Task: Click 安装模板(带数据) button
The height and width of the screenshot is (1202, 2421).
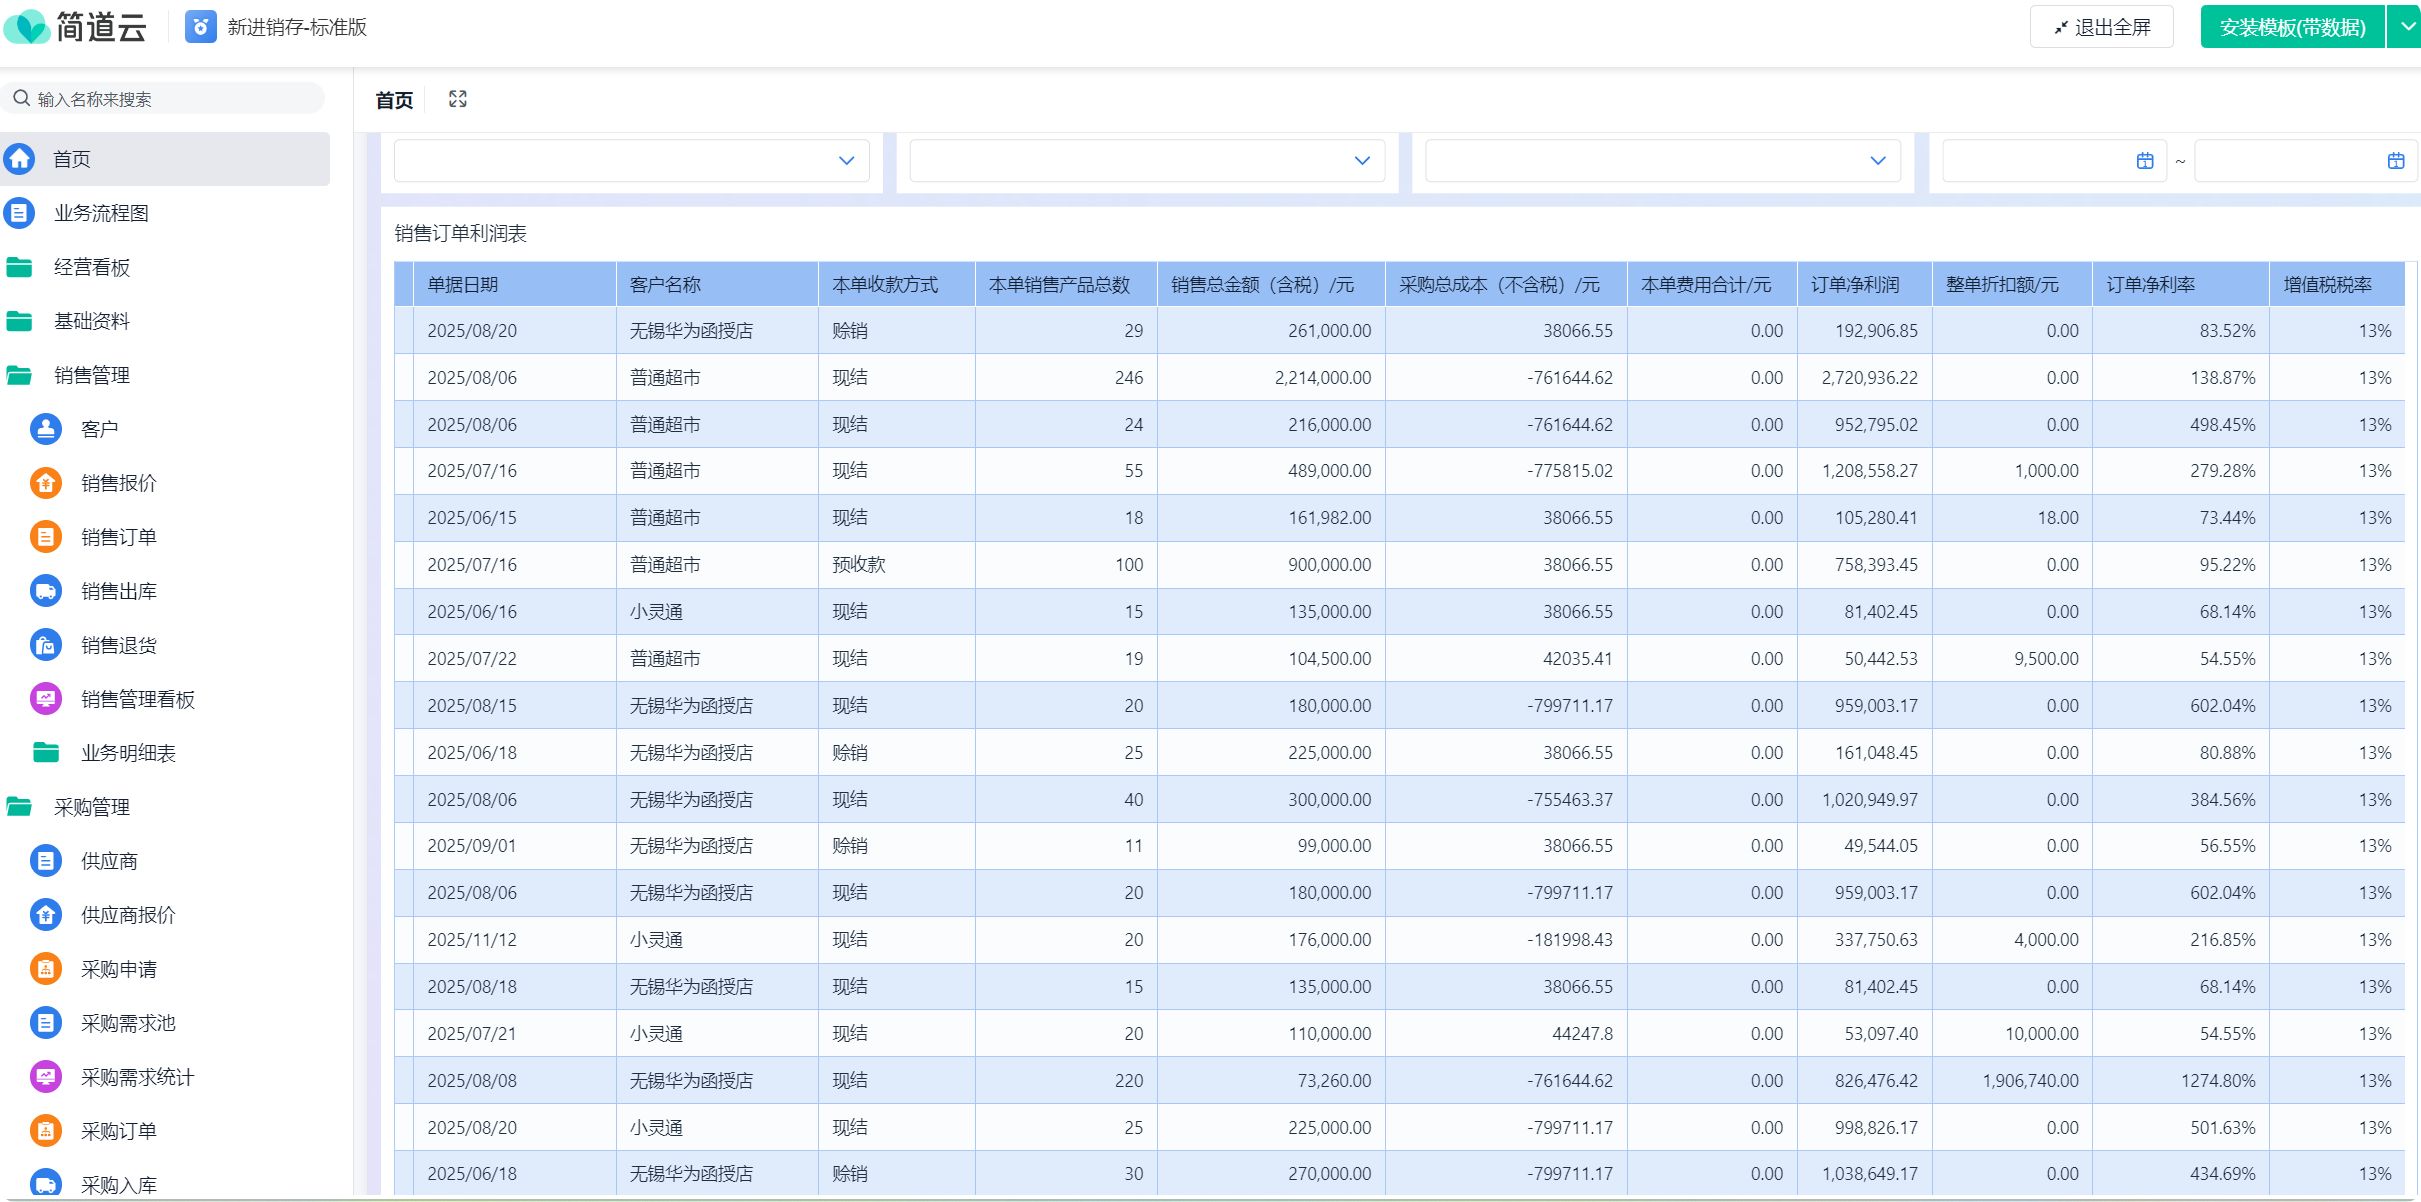Action: coord(2292,27)
